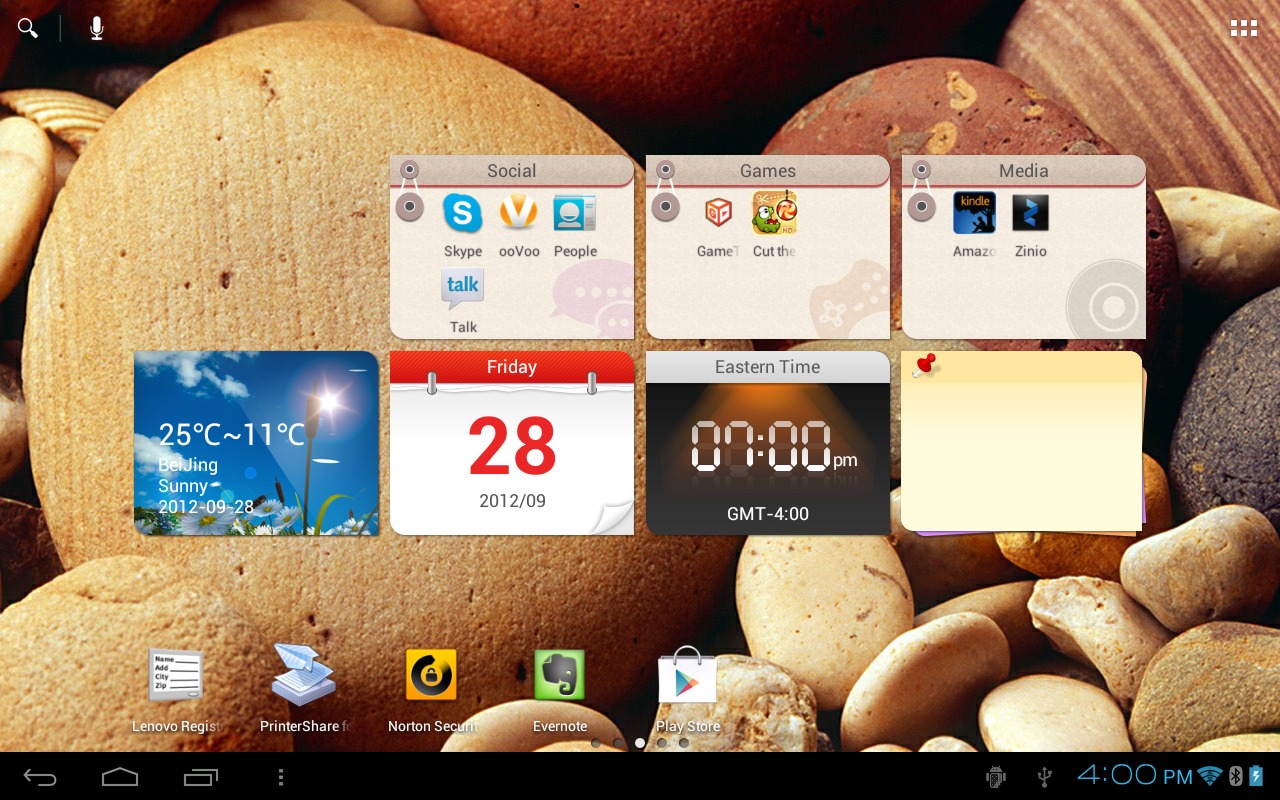Open the Play Store

click(688, 675)
